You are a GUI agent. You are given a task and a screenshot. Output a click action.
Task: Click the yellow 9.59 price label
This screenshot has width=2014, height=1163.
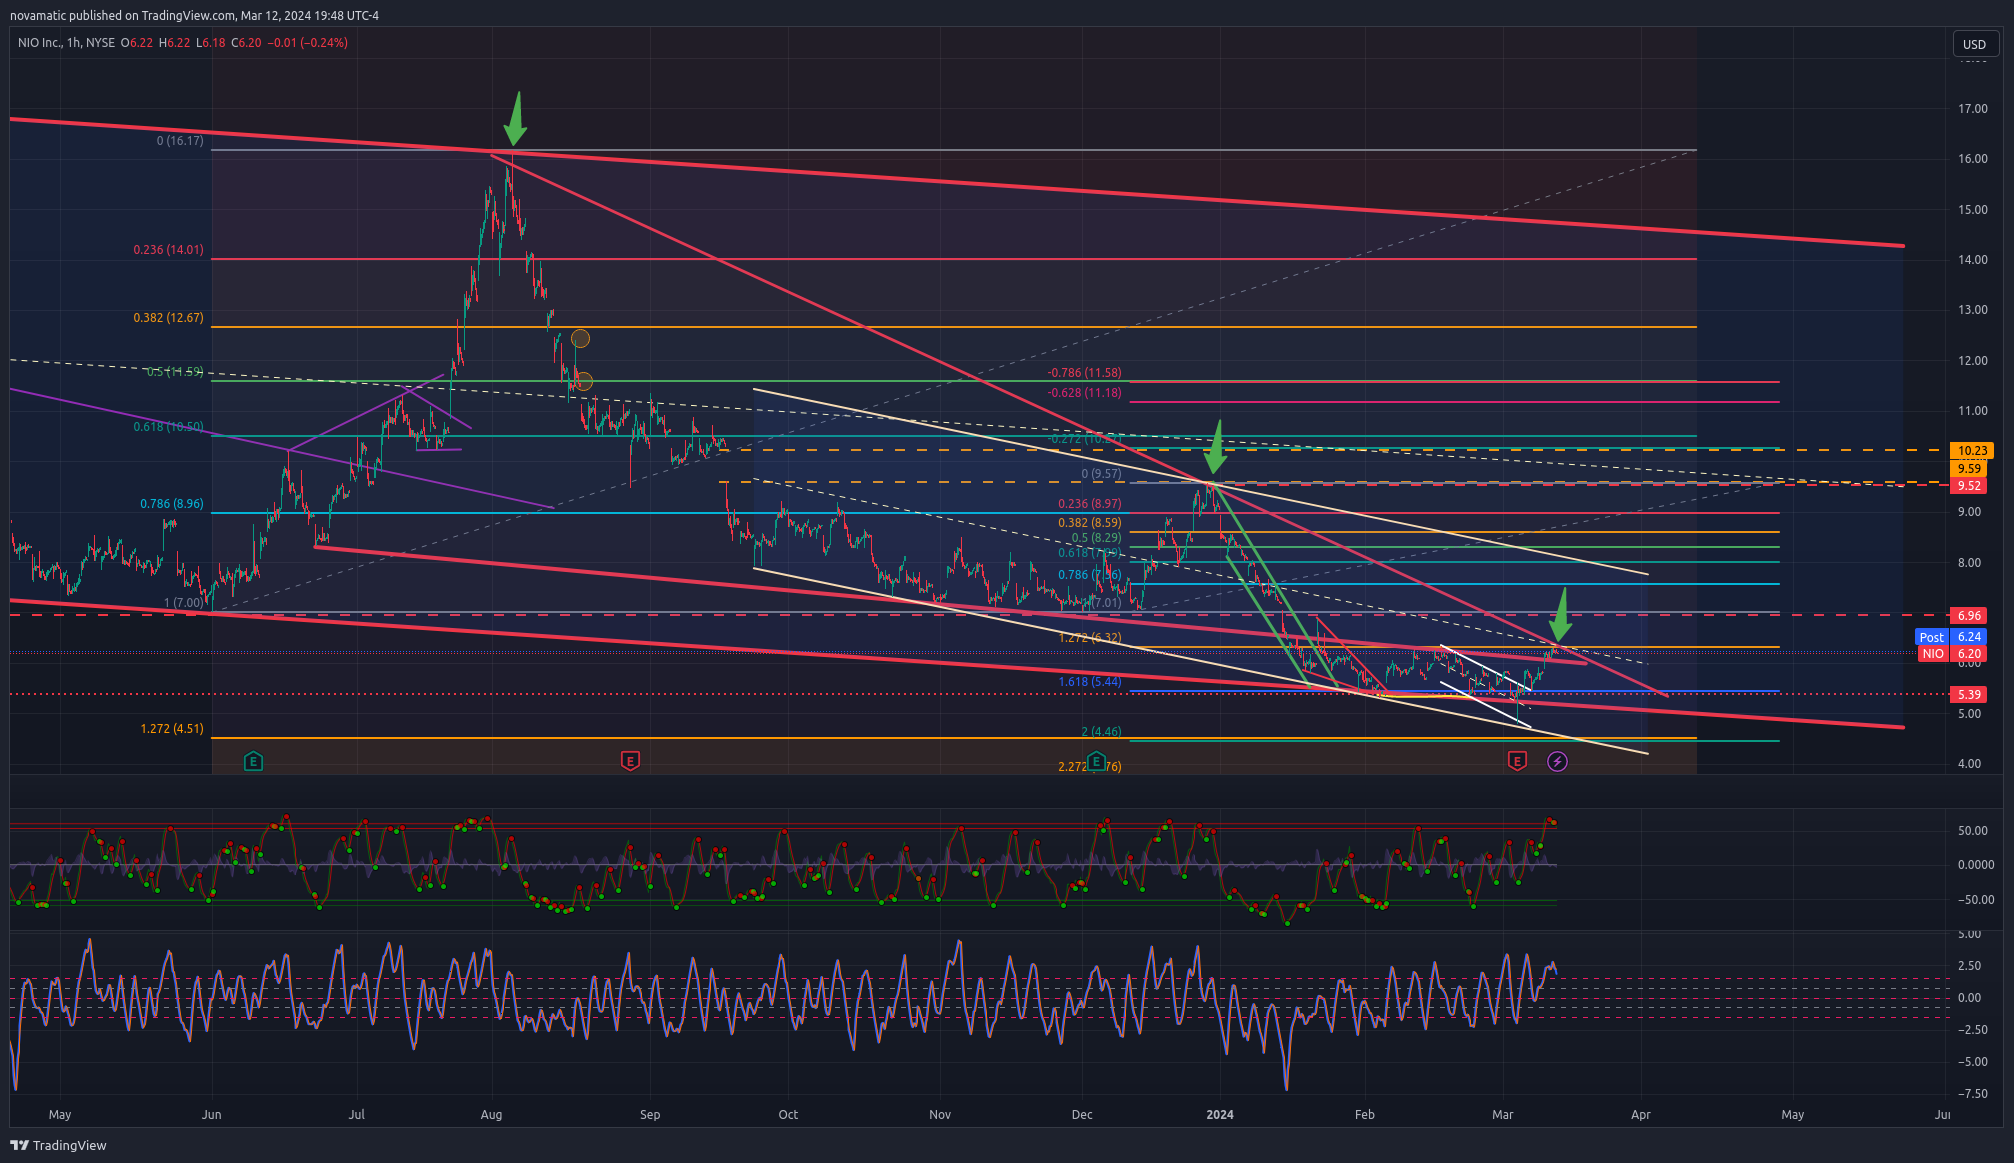[x=1969, y=468]
